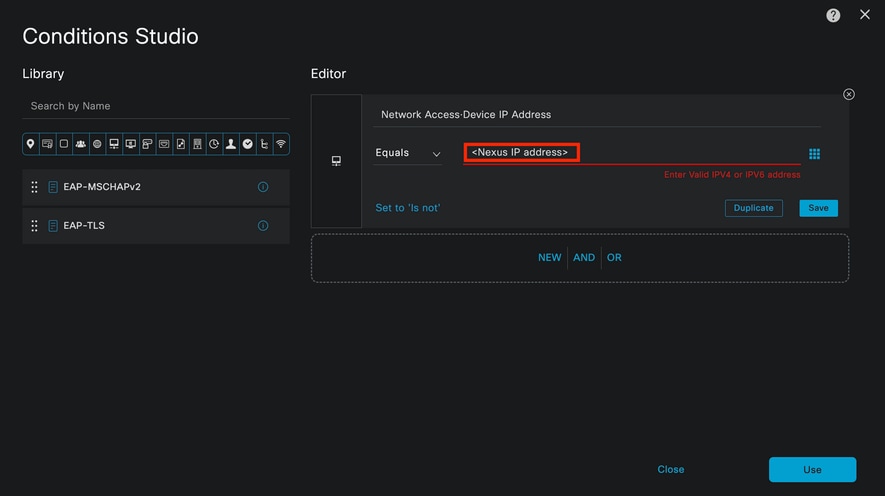The width and height of the screenshot is (885, 496).
Task: Click network device icon in editor tile
Action: pos(336,161)
